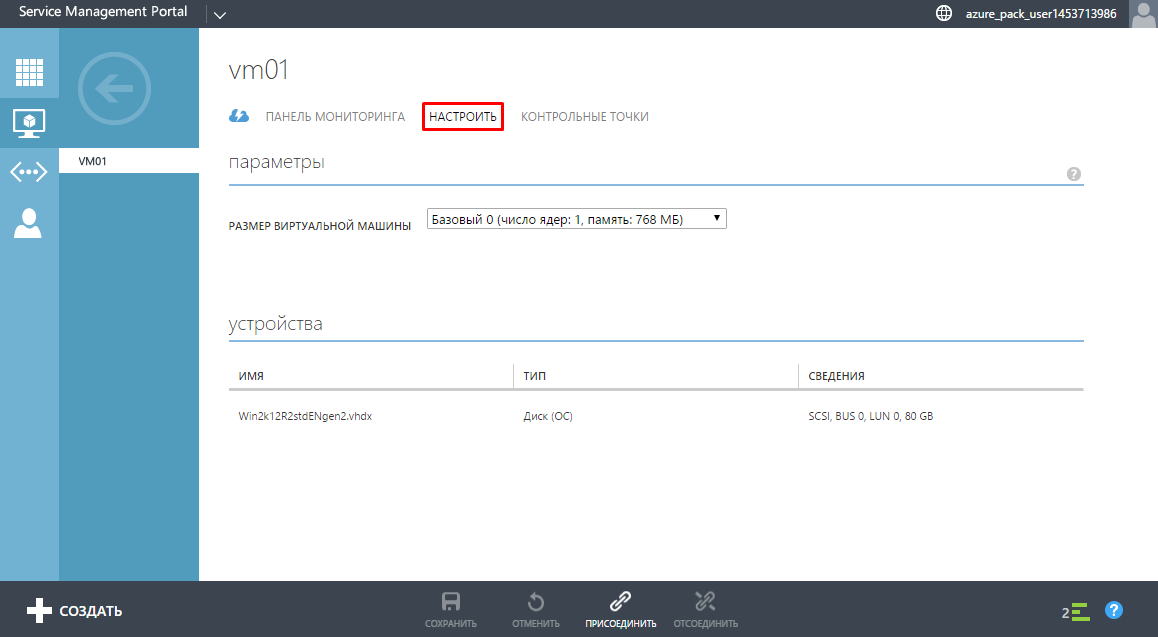Click the ПРИСОЕДИНИТЬ attach button
The width and height of the screenshot is (1158, 637).
pyautogui.click(x=620, y=609)
